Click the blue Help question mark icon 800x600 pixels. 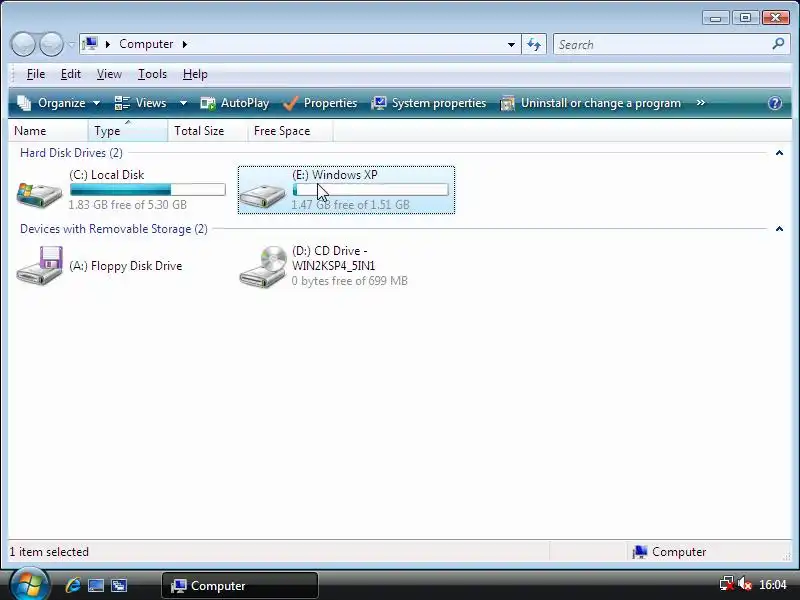774,103
